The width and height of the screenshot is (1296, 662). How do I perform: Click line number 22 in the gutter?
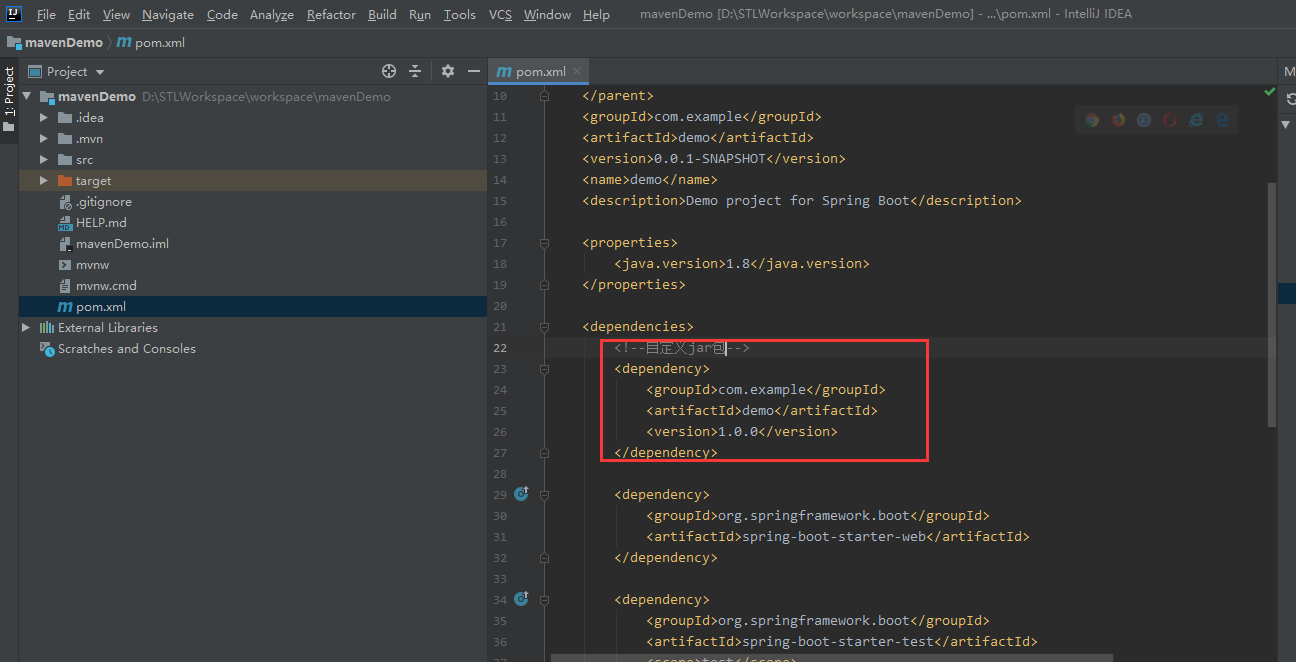[500, 348]
